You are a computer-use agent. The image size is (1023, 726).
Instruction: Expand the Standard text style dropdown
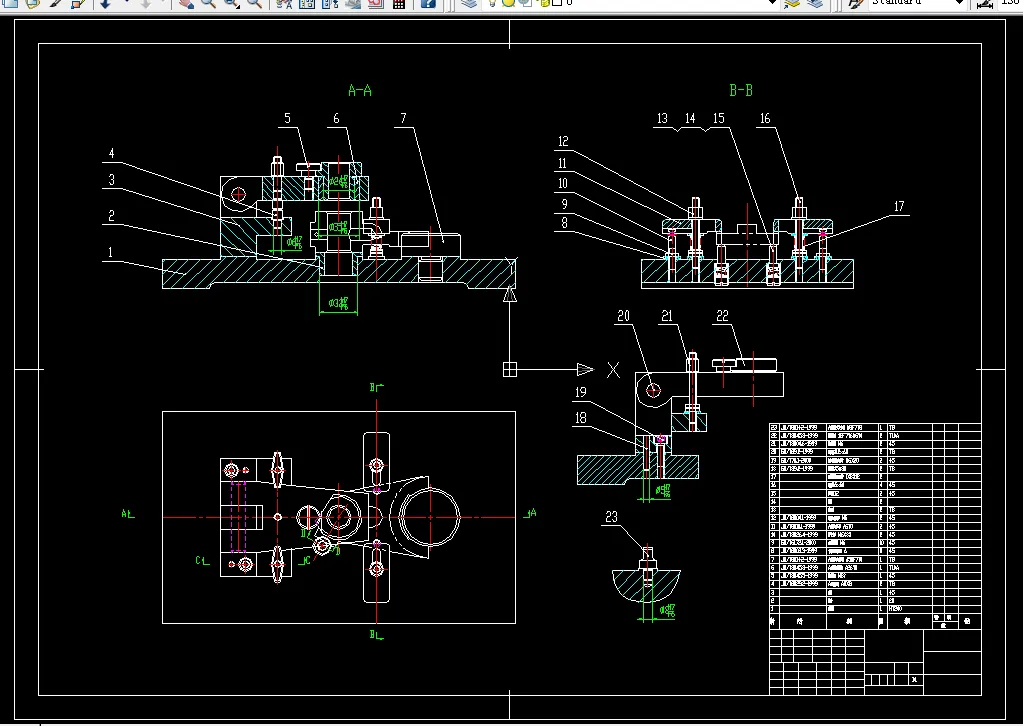point(959,3)
